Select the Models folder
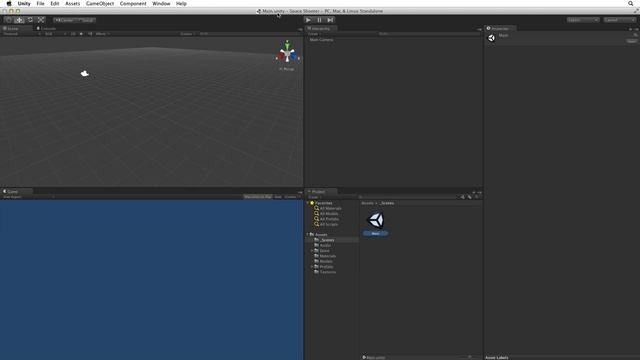The width and height of the screenshot is (640, 360). pyautogui.click(x=326, y=261)
